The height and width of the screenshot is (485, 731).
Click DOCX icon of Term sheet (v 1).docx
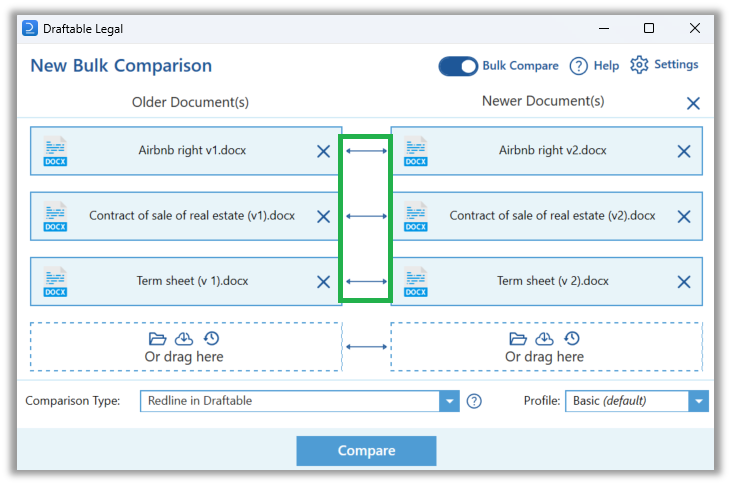[x=55, y=282]
